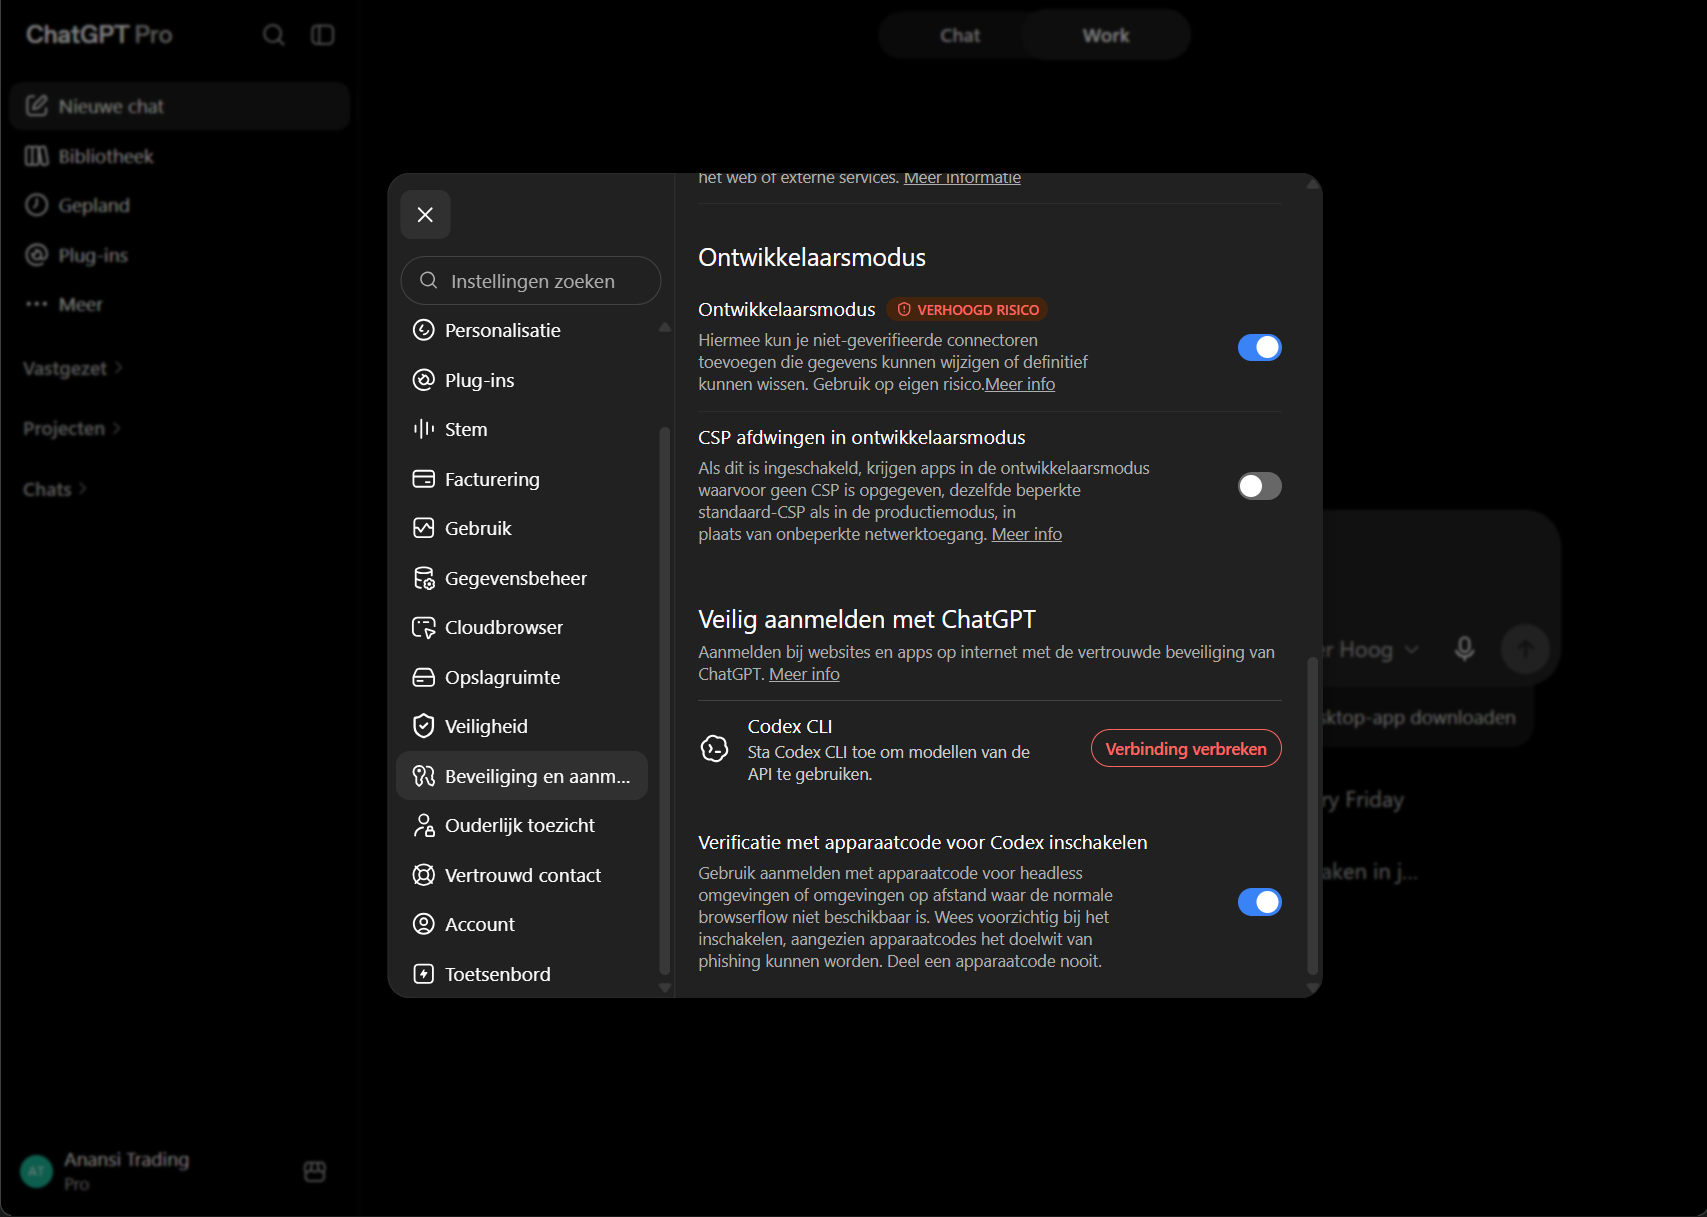Image resolution: width=1707 pixels, height=1217 pixels.
Task: Click the Account profile icon
Action: (424, 924)
